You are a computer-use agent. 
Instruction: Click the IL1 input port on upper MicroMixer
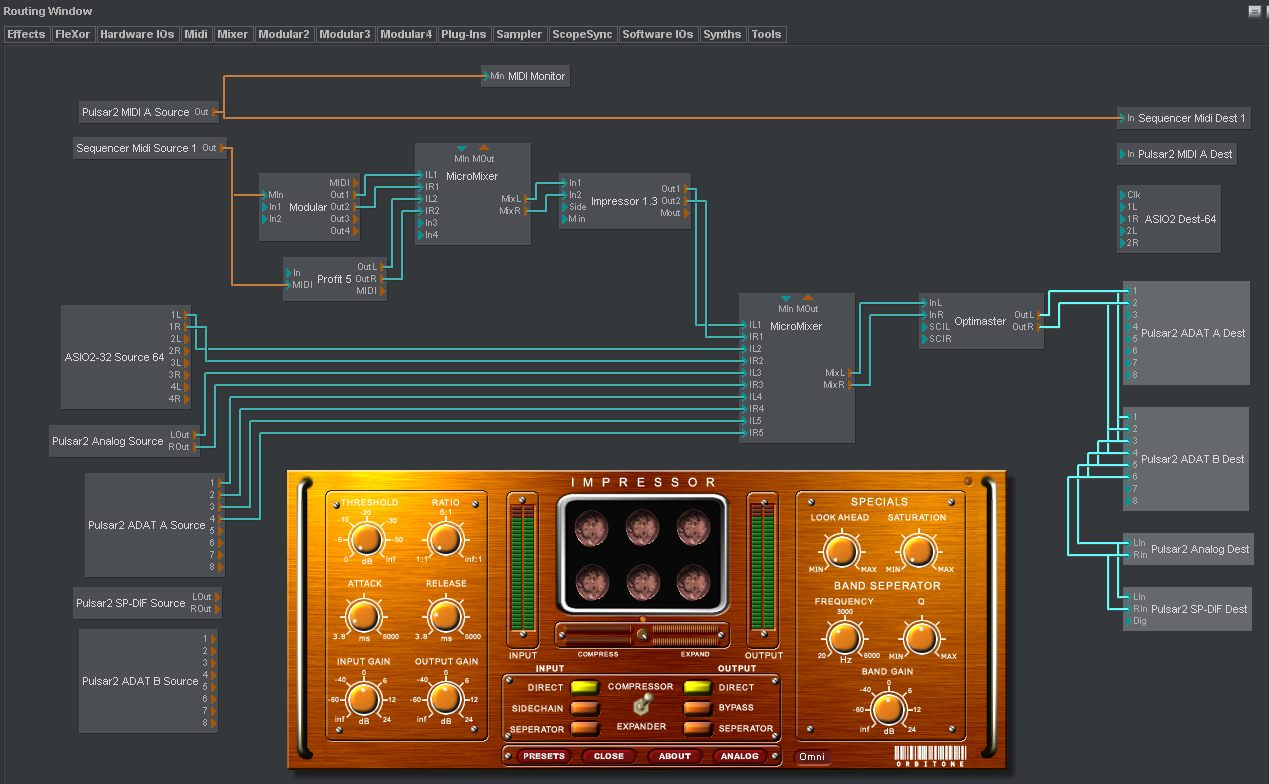pos(421,173)
